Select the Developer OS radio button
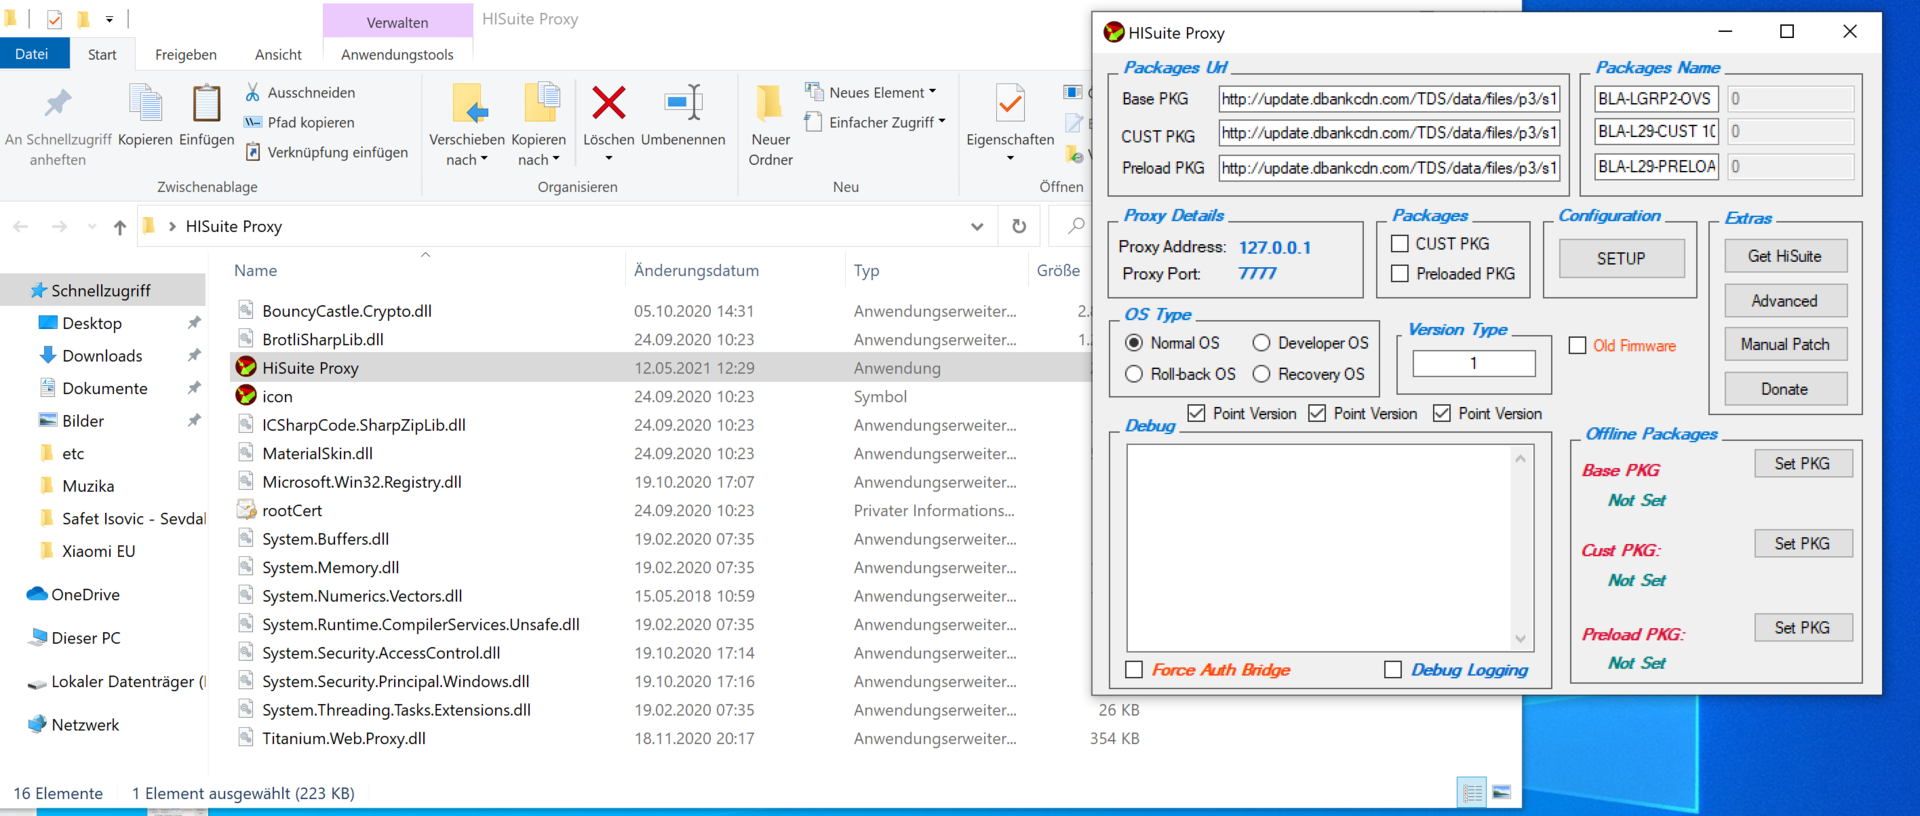This screenshot has height=816, width=1920. click(x=1262, y=343)
